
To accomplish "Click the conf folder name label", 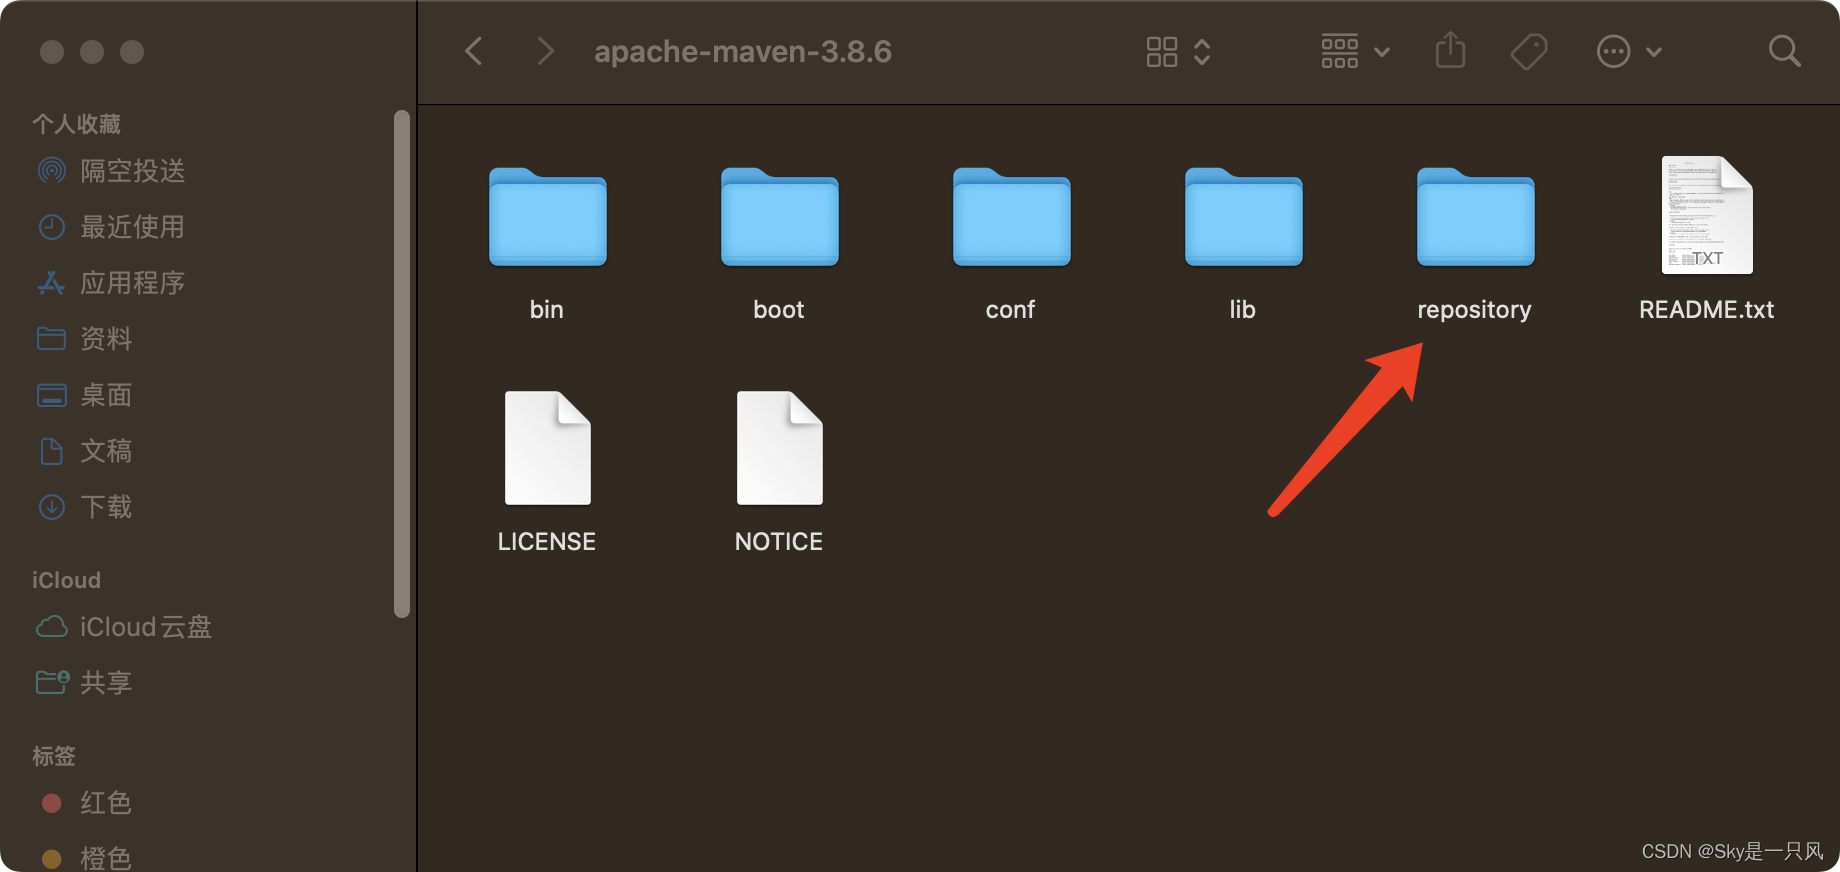I will tap(1010, 310).
